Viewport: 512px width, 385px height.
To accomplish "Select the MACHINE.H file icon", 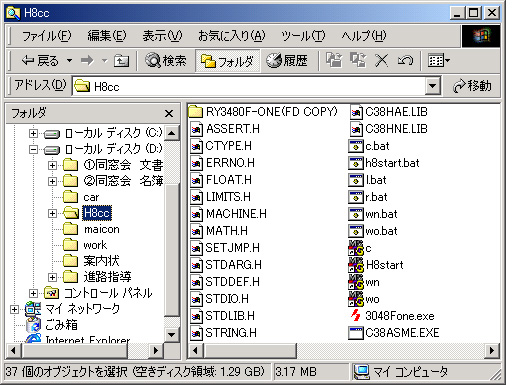I will (196, 214).
